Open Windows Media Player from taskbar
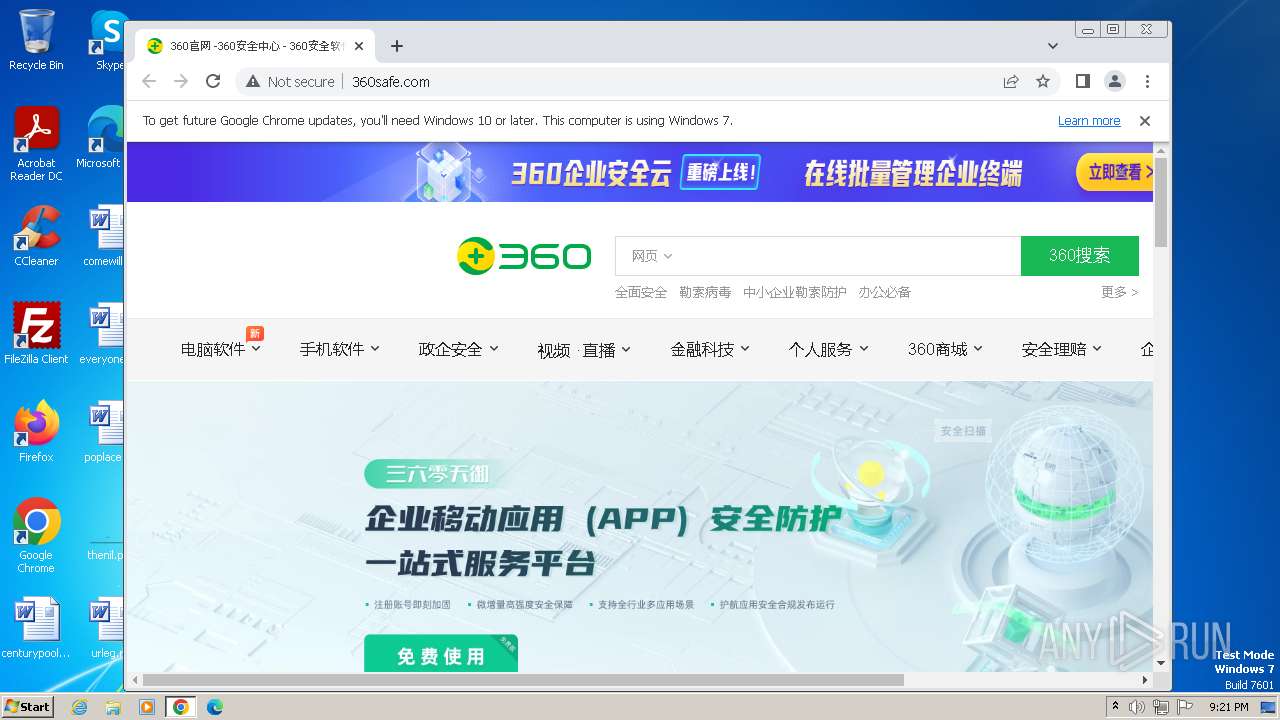The image size is (1280, 720). (147, 707)
